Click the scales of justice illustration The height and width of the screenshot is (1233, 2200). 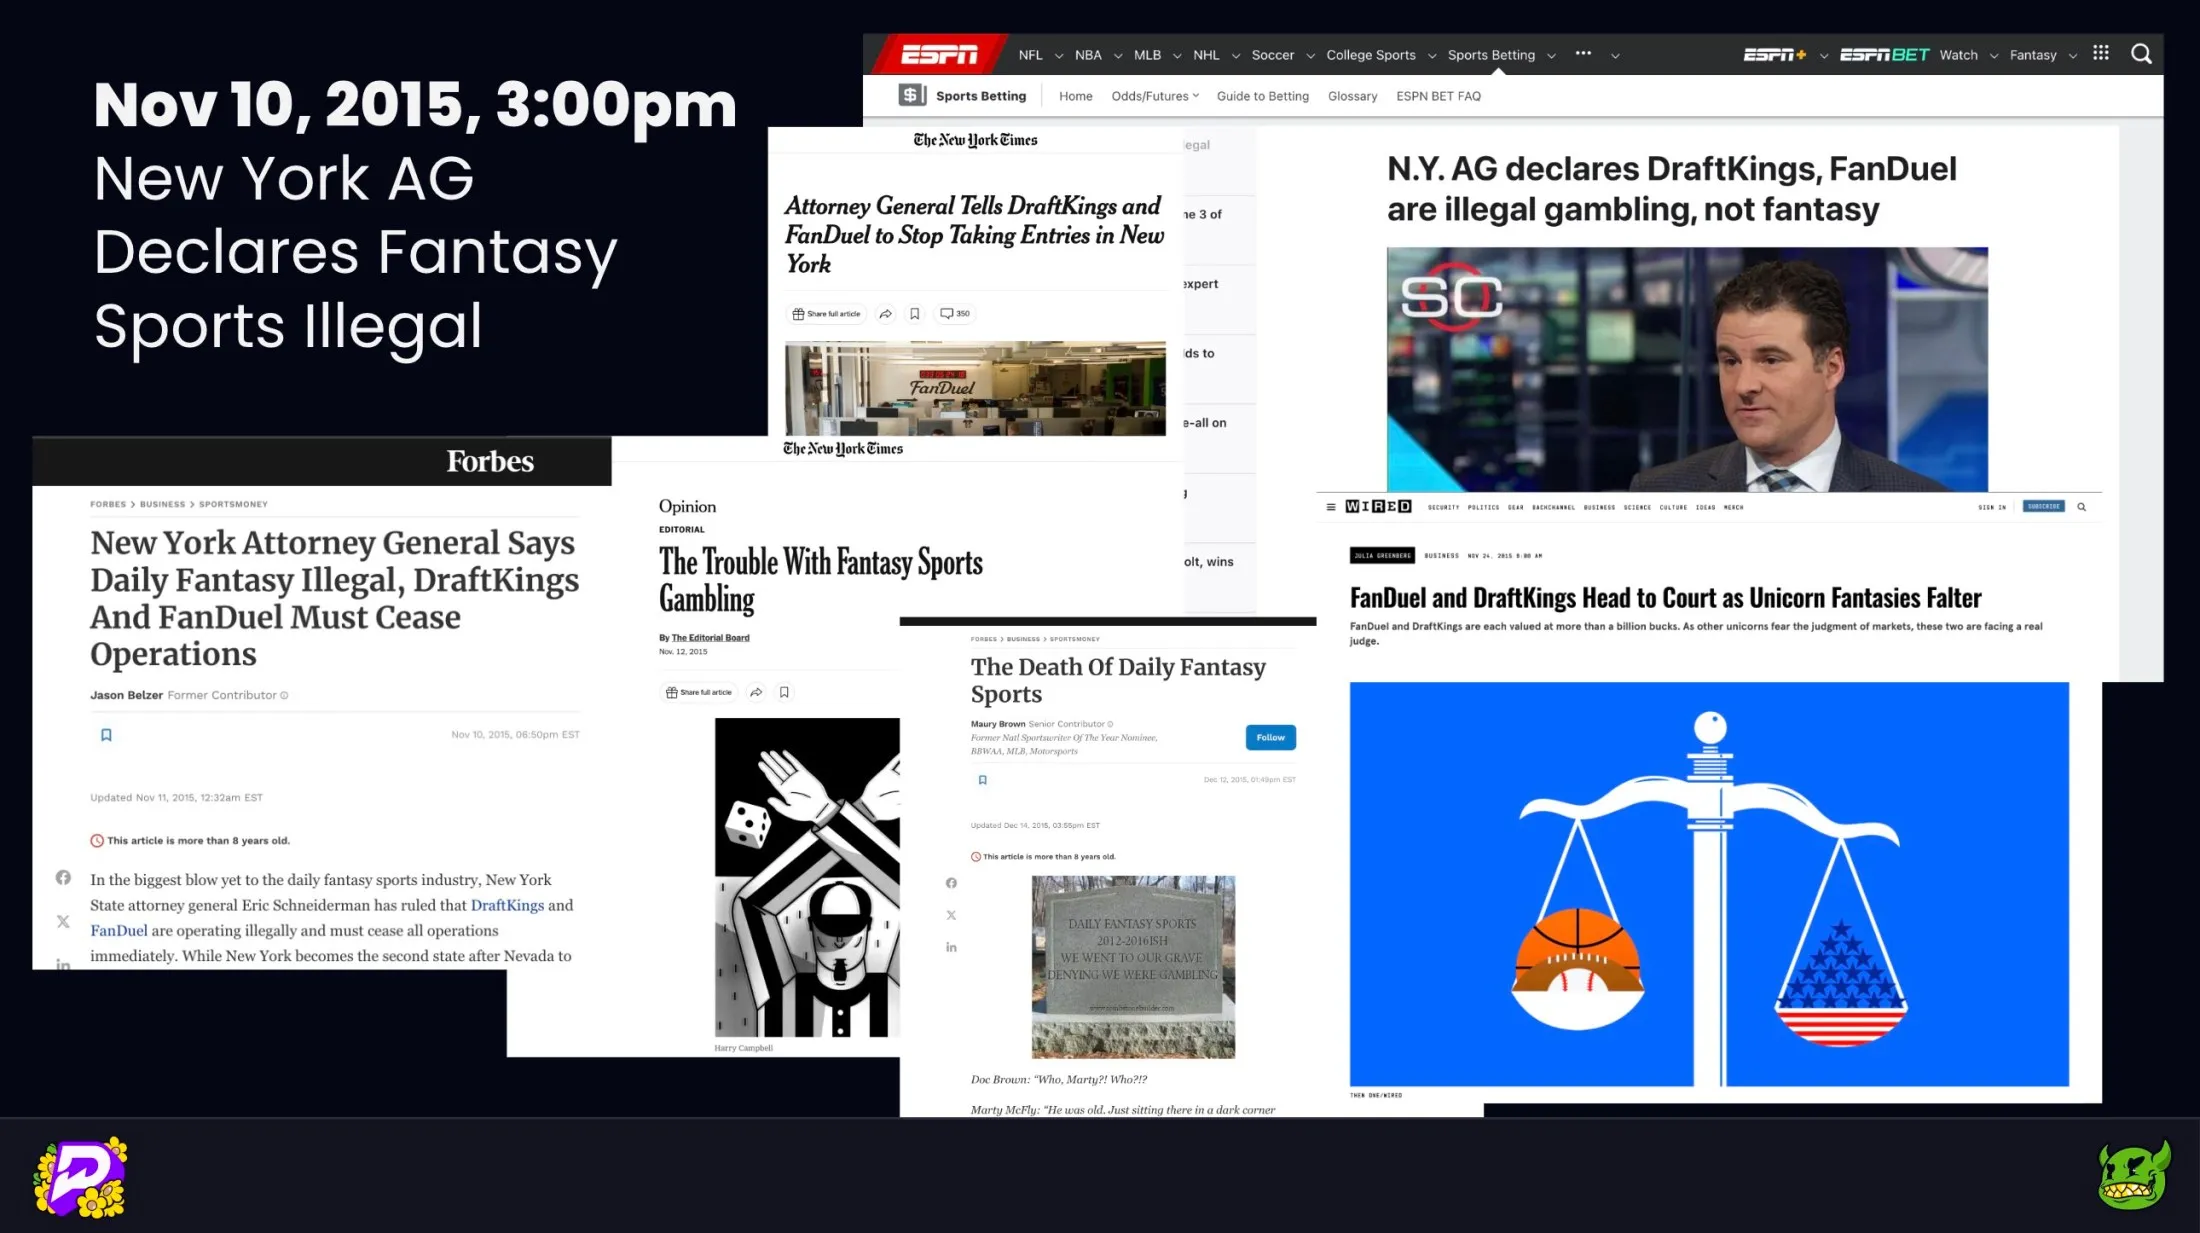(x=1709, y=884)
